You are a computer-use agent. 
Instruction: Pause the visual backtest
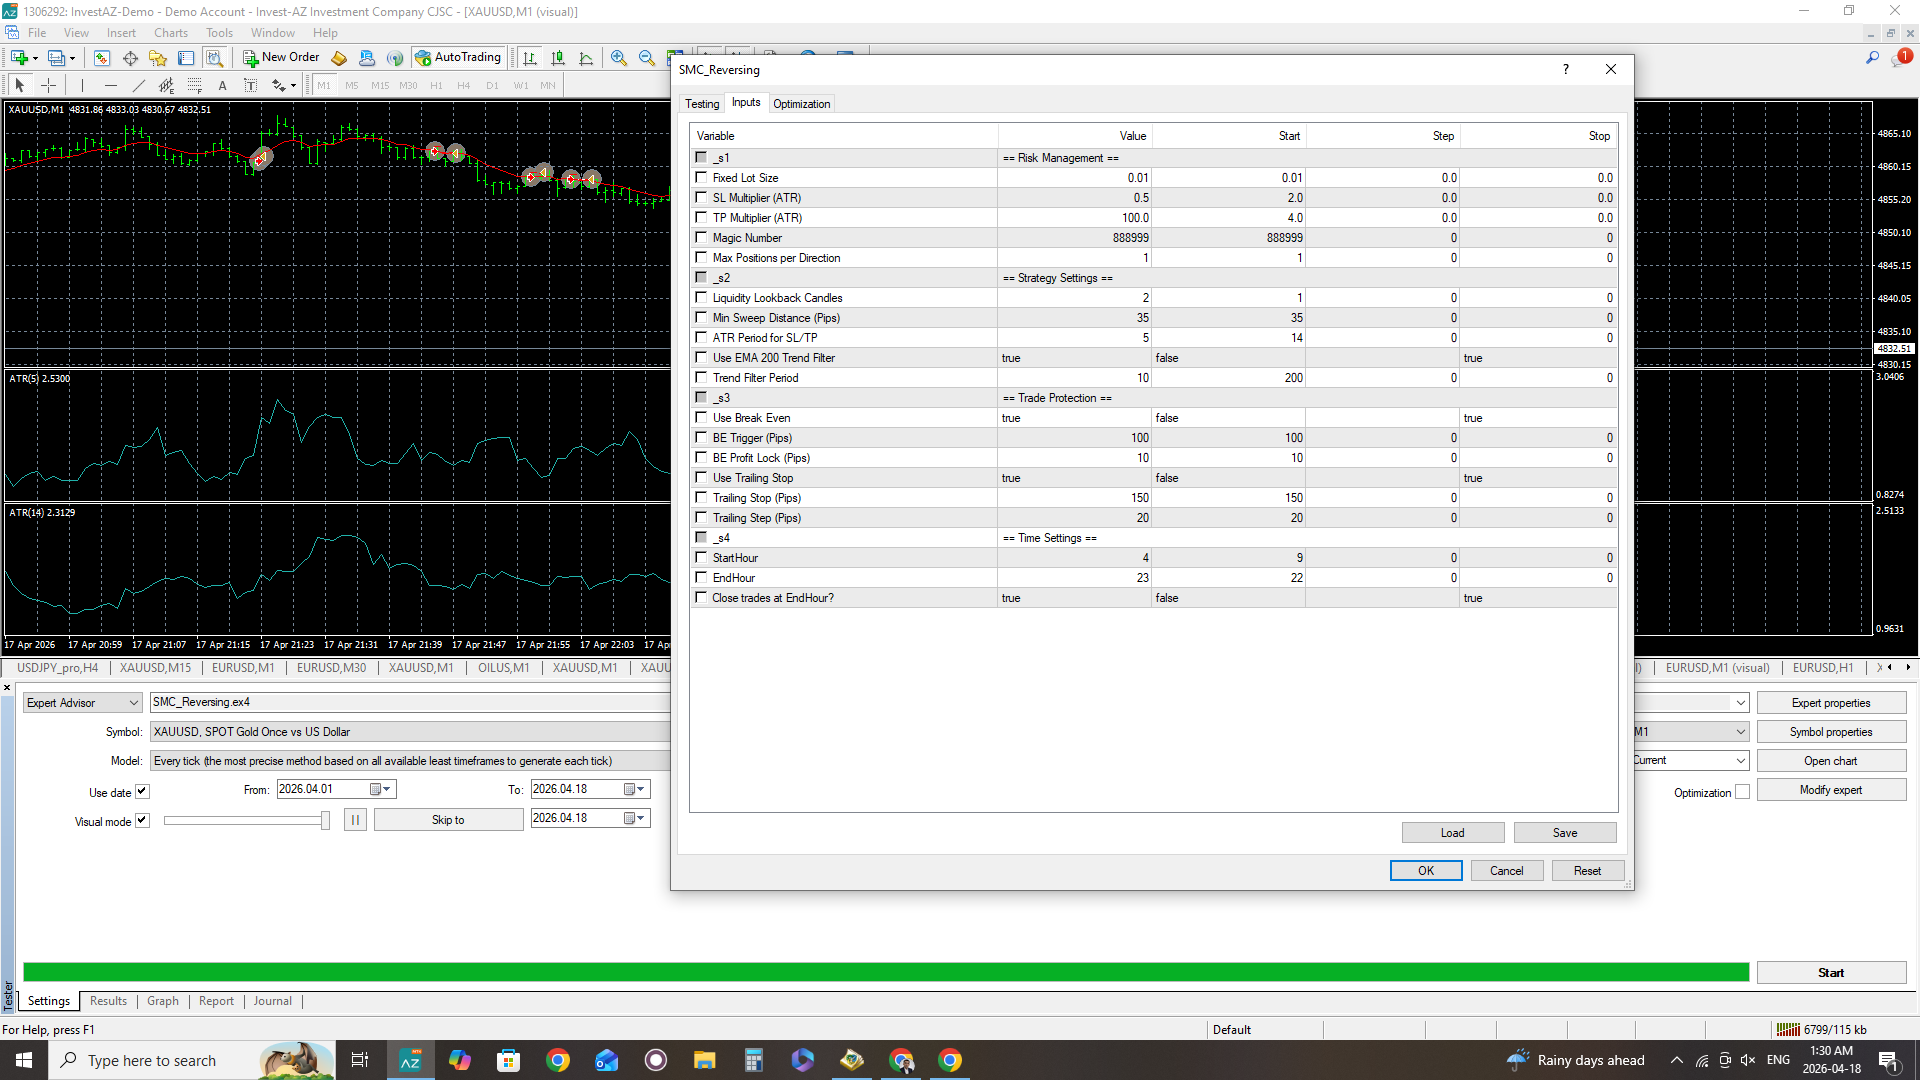pos(355,820)
